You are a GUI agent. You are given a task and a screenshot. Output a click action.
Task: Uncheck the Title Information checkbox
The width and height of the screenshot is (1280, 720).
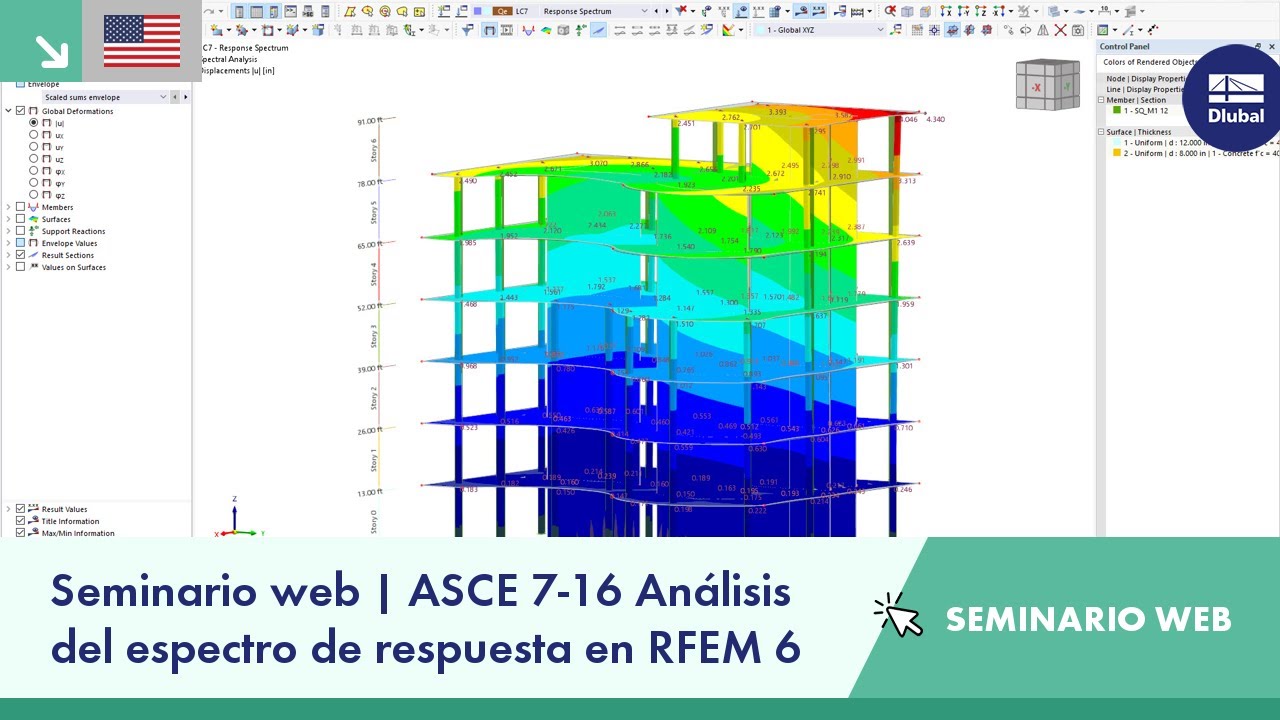[20, 521]
